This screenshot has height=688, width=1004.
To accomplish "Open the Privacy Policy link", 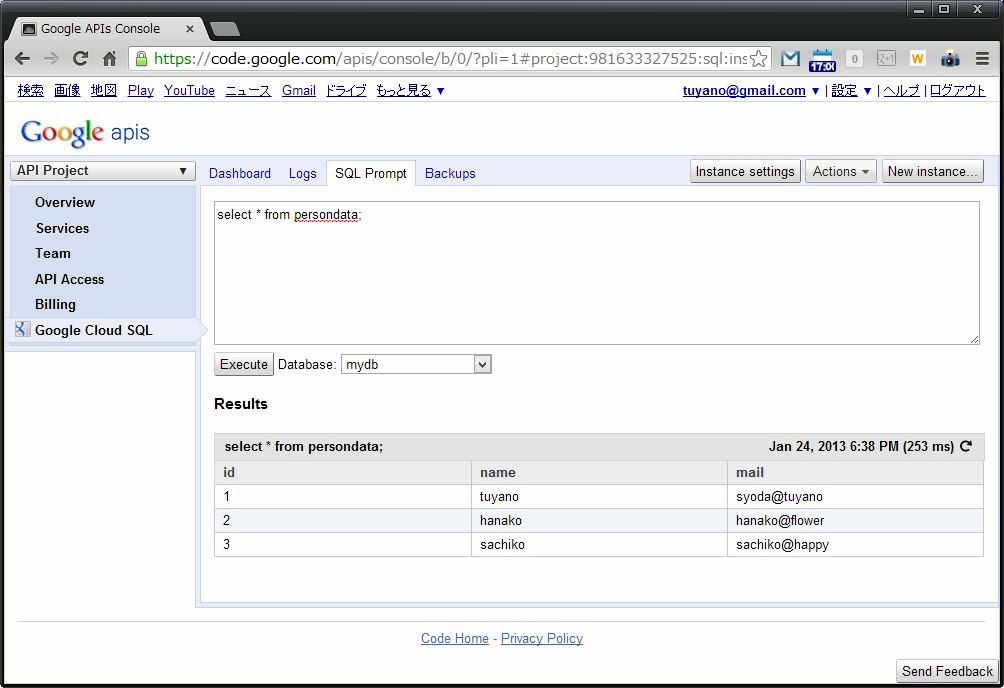I will pos(541,639).
